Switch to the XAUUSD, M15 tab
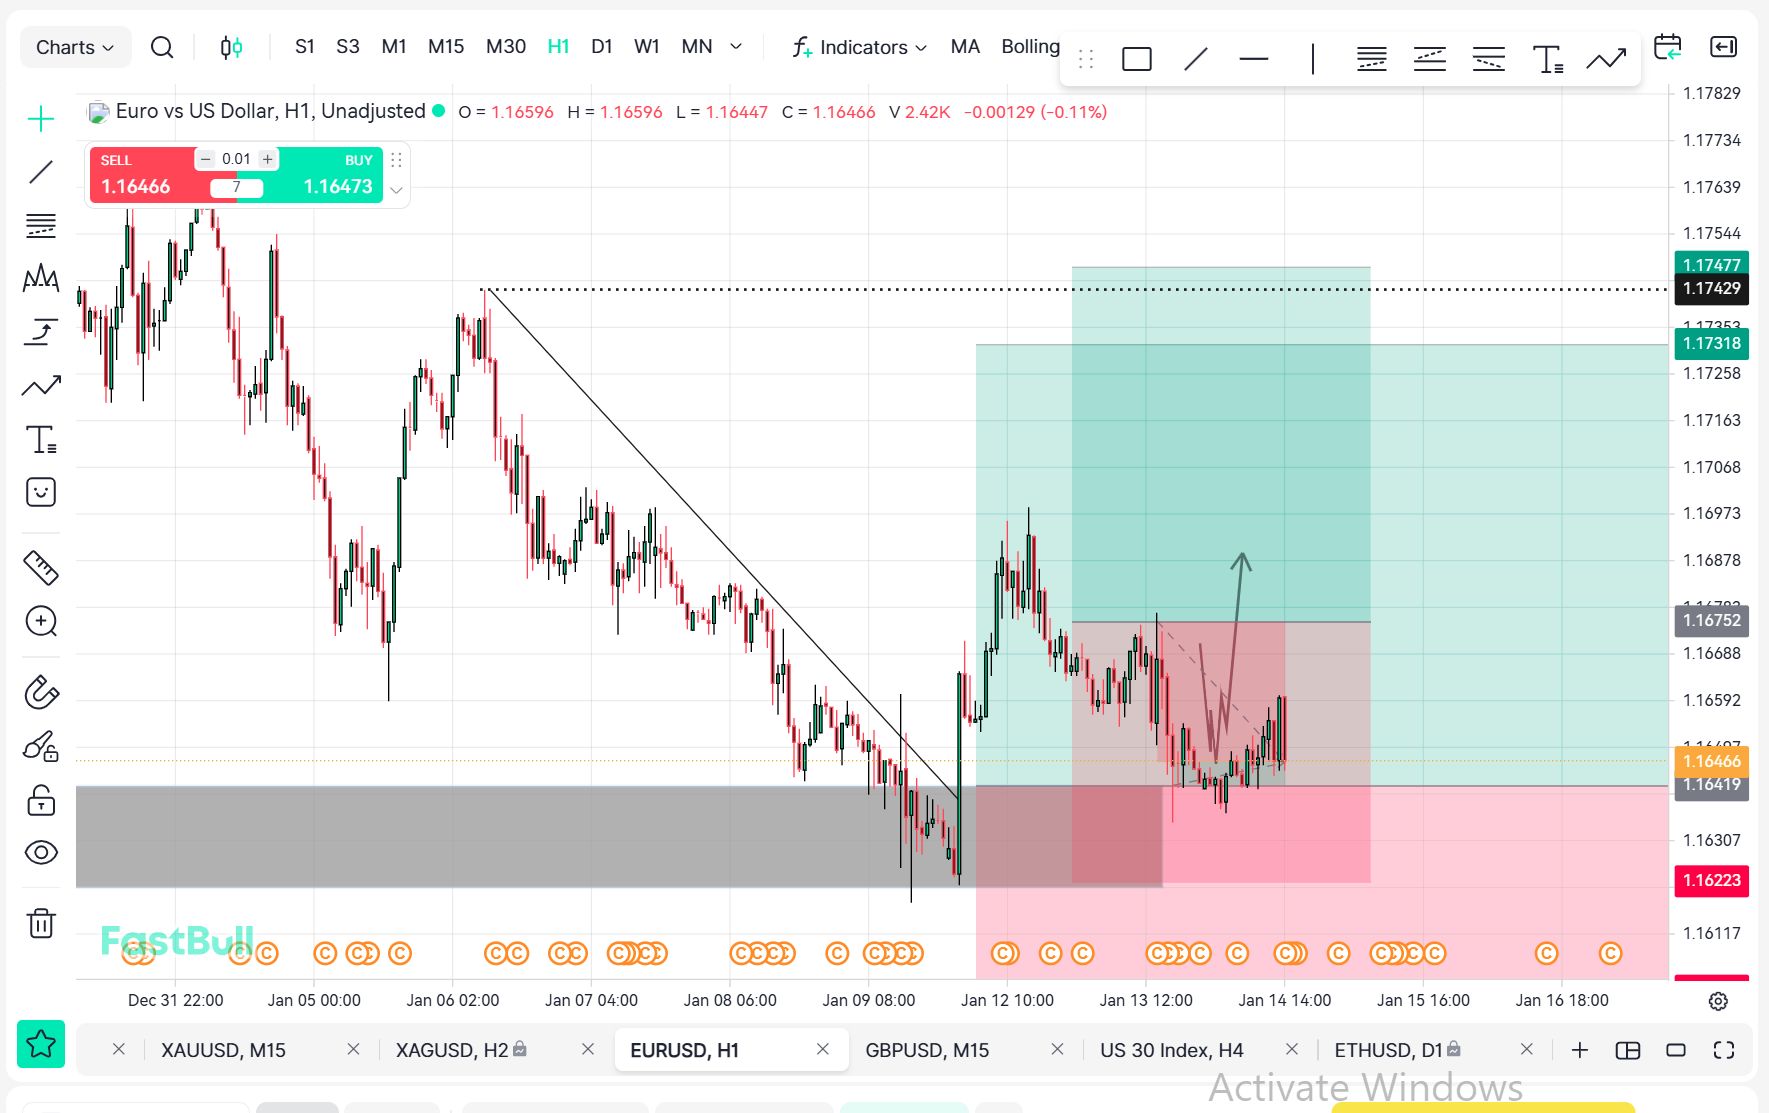The width and height of the screenshot is (1769, 1113). pyautogui.click(x=224, y=1050)
